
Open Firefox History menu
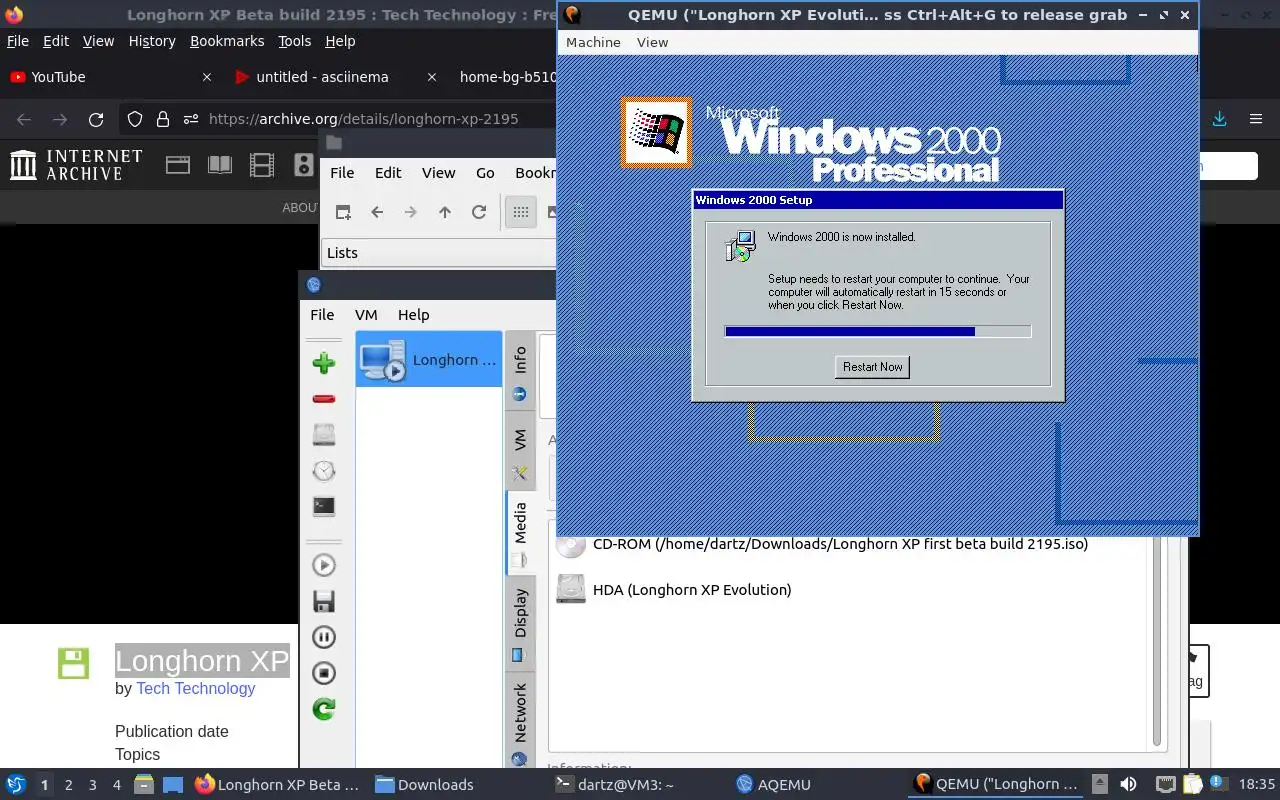tap(152, 41)
